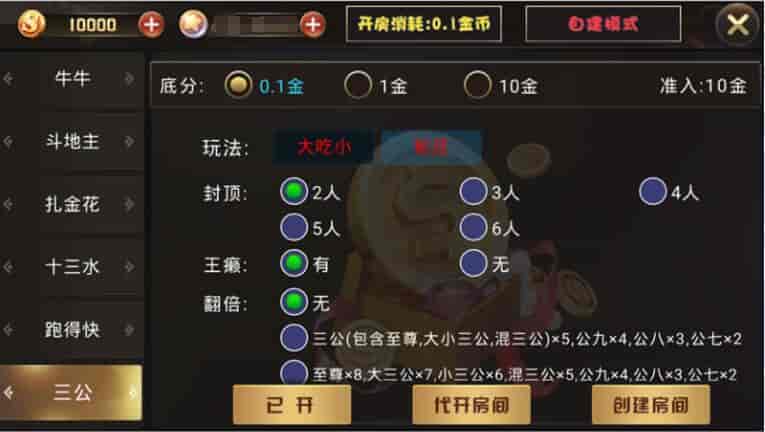Screen dimensions: 765x432
Task: Click the purple diamond currency icon
Action: [x=193, y=24]
